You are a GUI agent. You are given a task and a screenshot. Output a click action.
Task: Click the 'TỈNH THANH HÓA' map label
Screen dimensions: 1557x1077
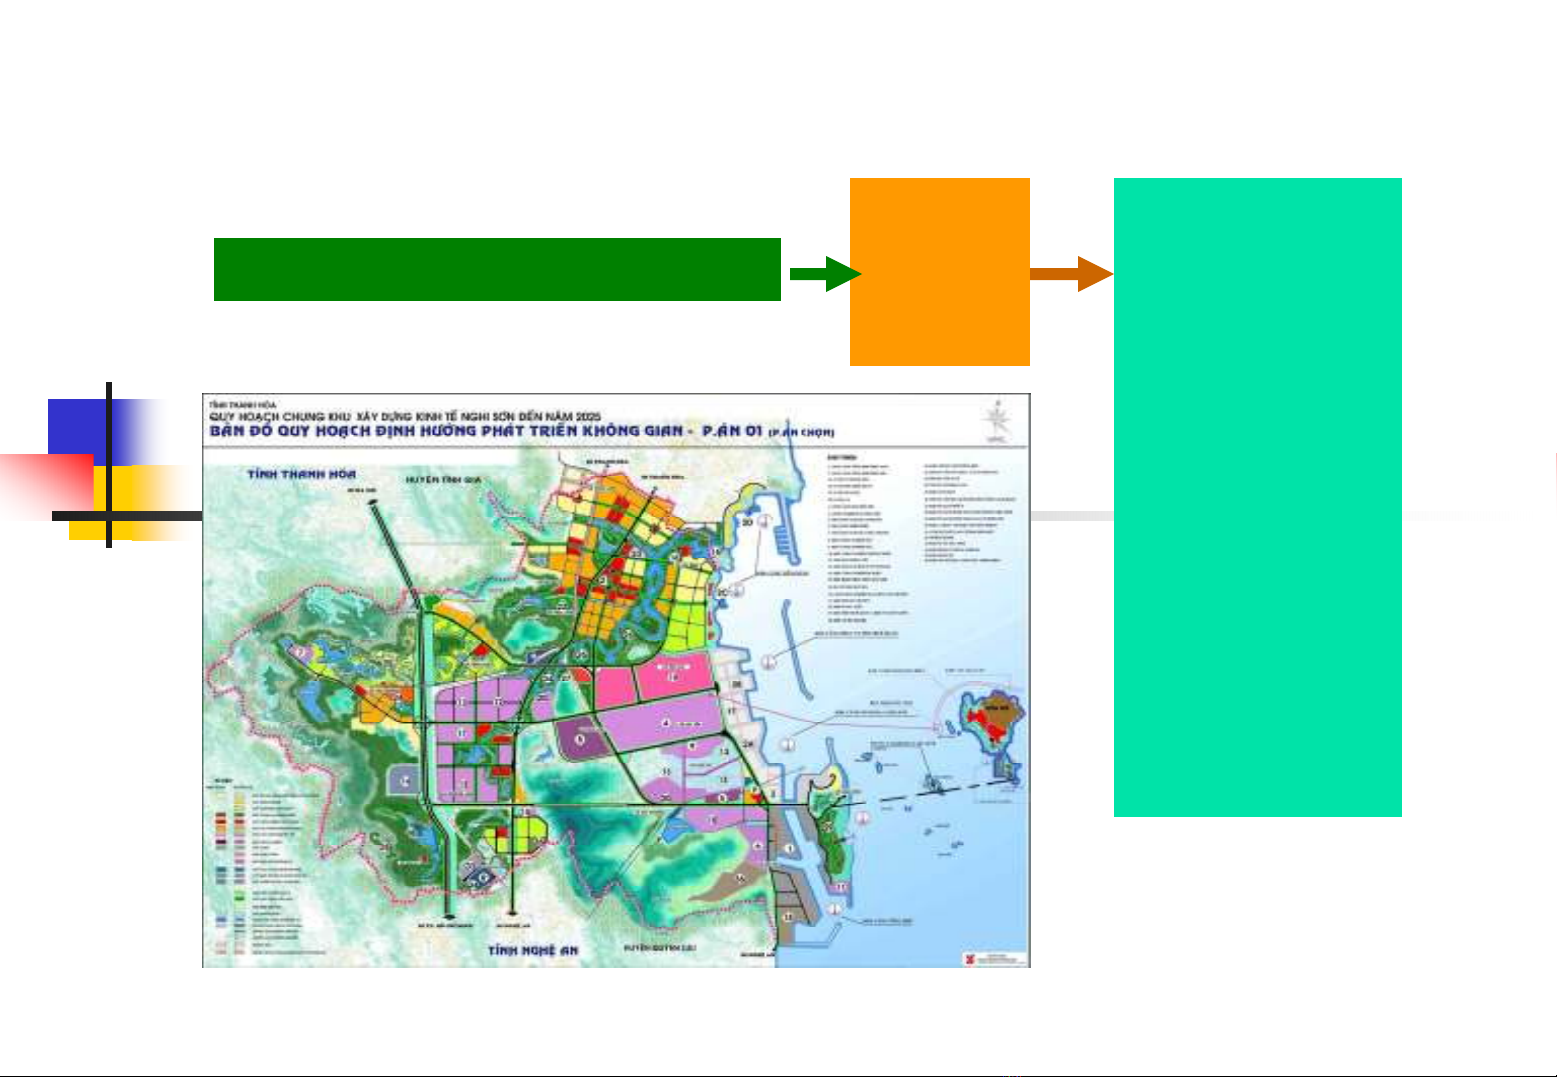pyautogui.click(x=301, y=474)
